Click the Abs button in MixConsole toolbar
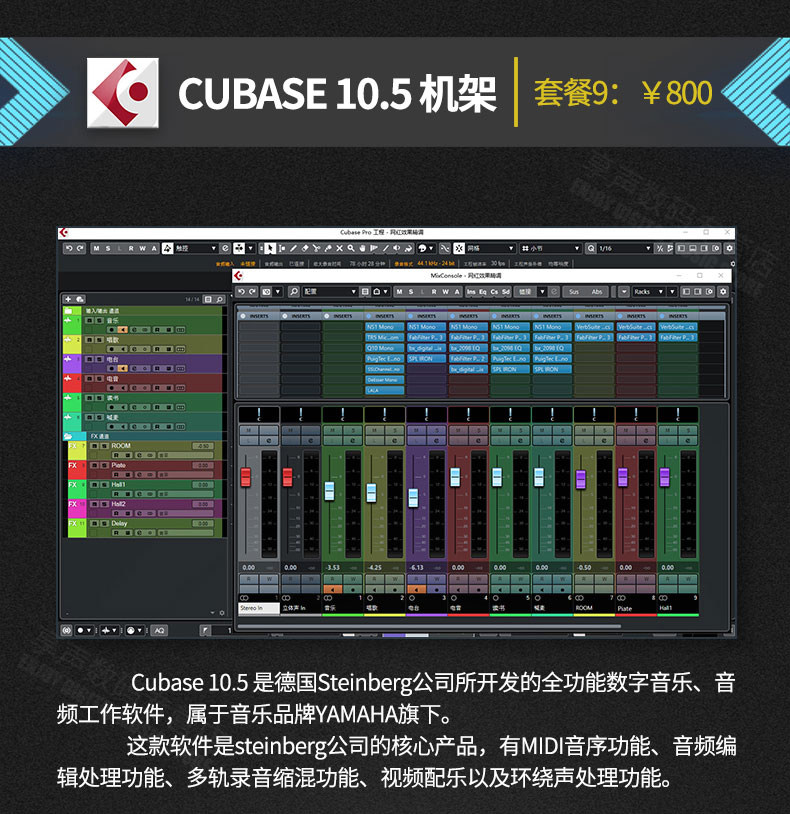Screen dimensions: 790x814 tap(597, 292)
